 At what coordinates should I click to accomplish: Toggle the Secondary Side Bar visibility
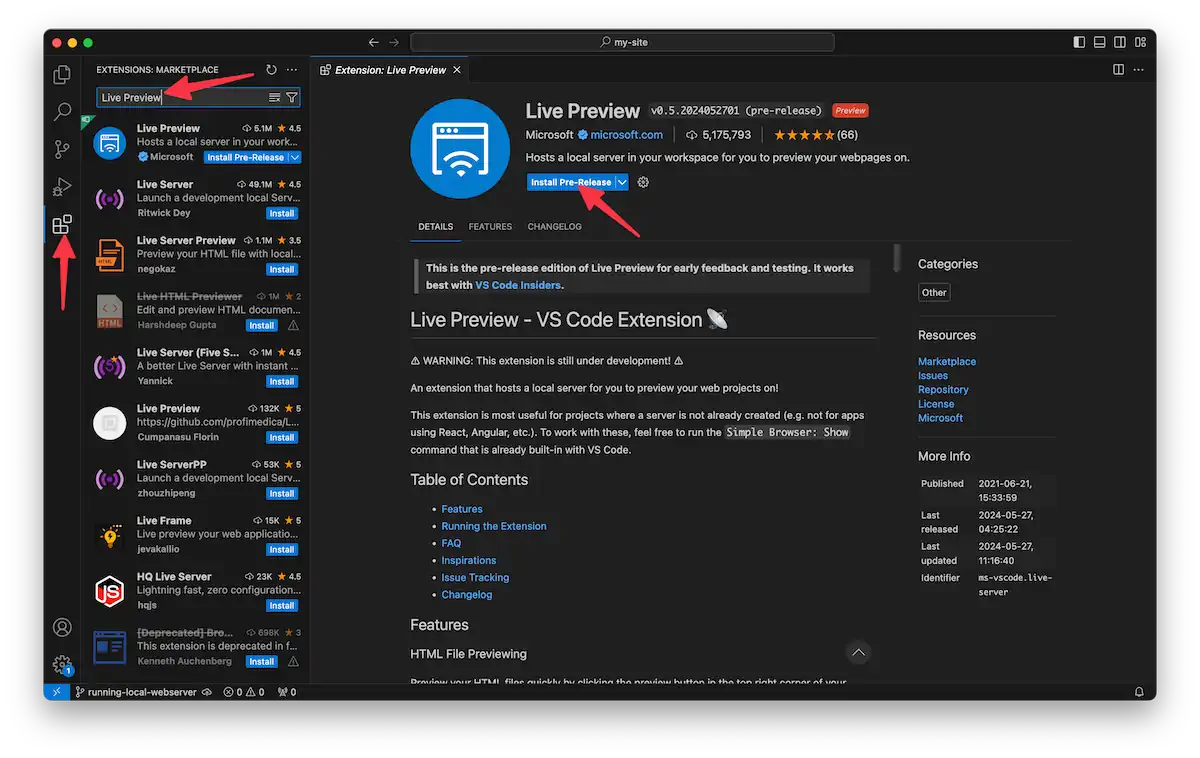1118,41
